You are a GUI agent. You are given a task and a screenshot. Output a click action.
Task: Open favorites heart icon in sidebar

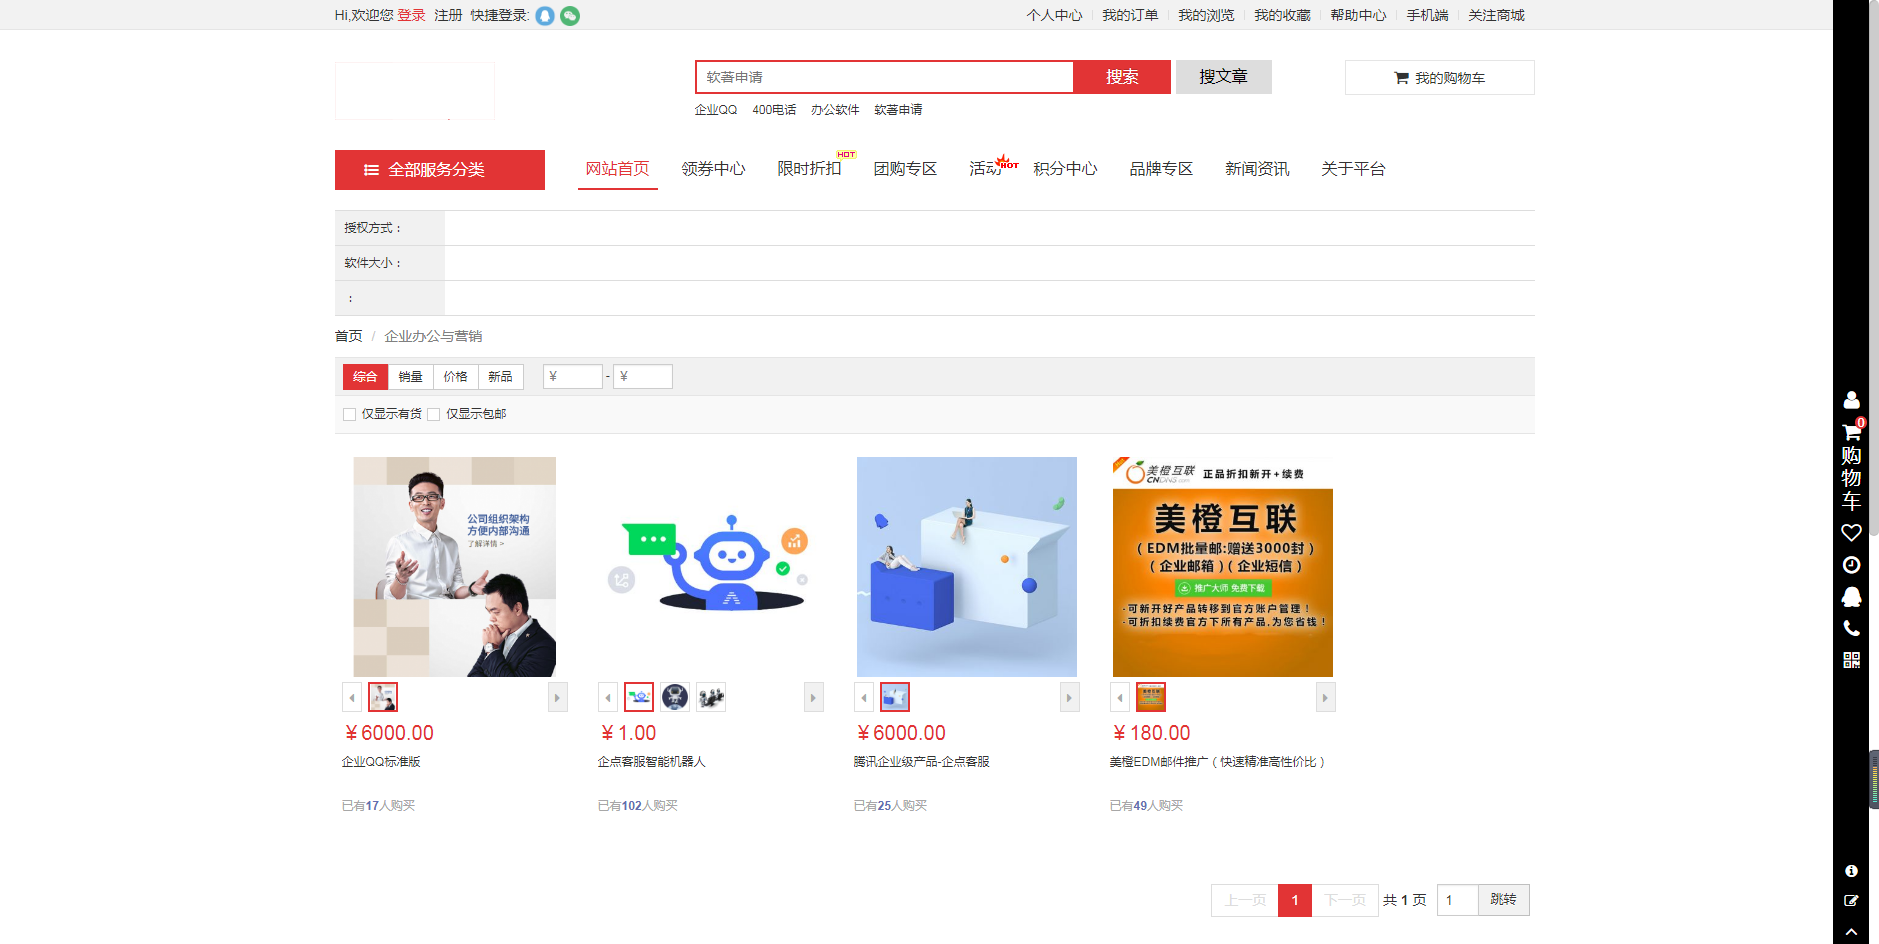pos(1851,532)
